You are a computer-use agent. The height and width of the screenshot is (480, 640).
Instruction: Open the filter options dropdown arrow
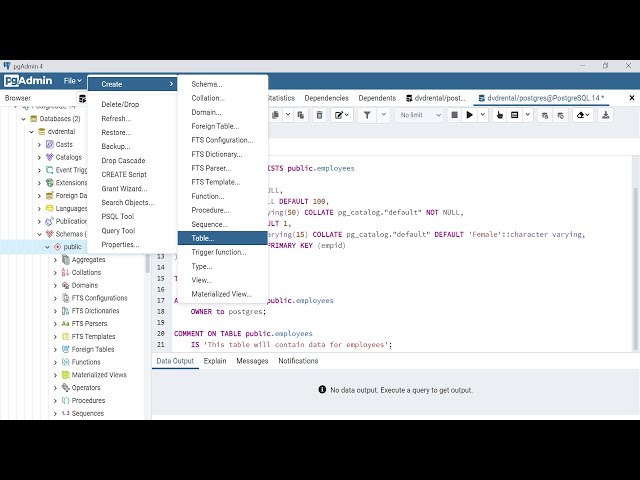coord(384,115)
